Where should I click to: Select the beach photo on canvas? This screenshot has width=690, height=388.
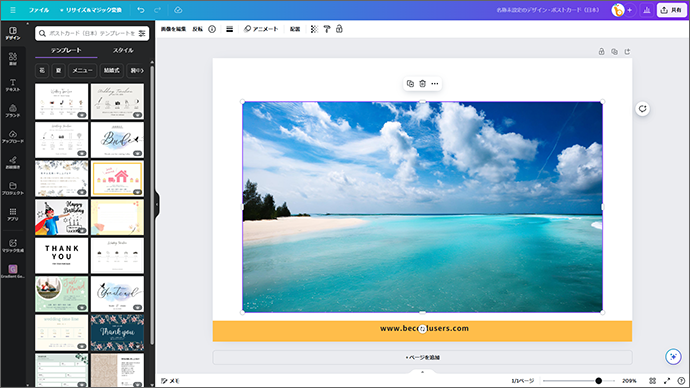pos(422,207)
